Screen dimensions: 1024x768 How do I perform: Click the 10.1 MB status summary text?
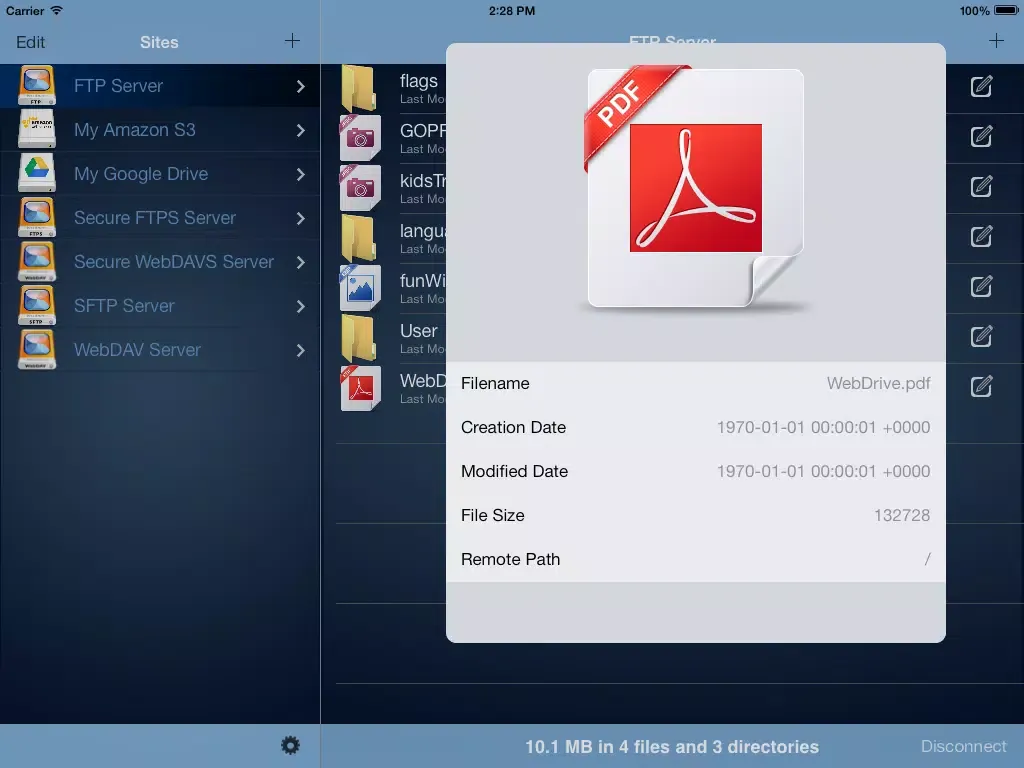(672, 746)
